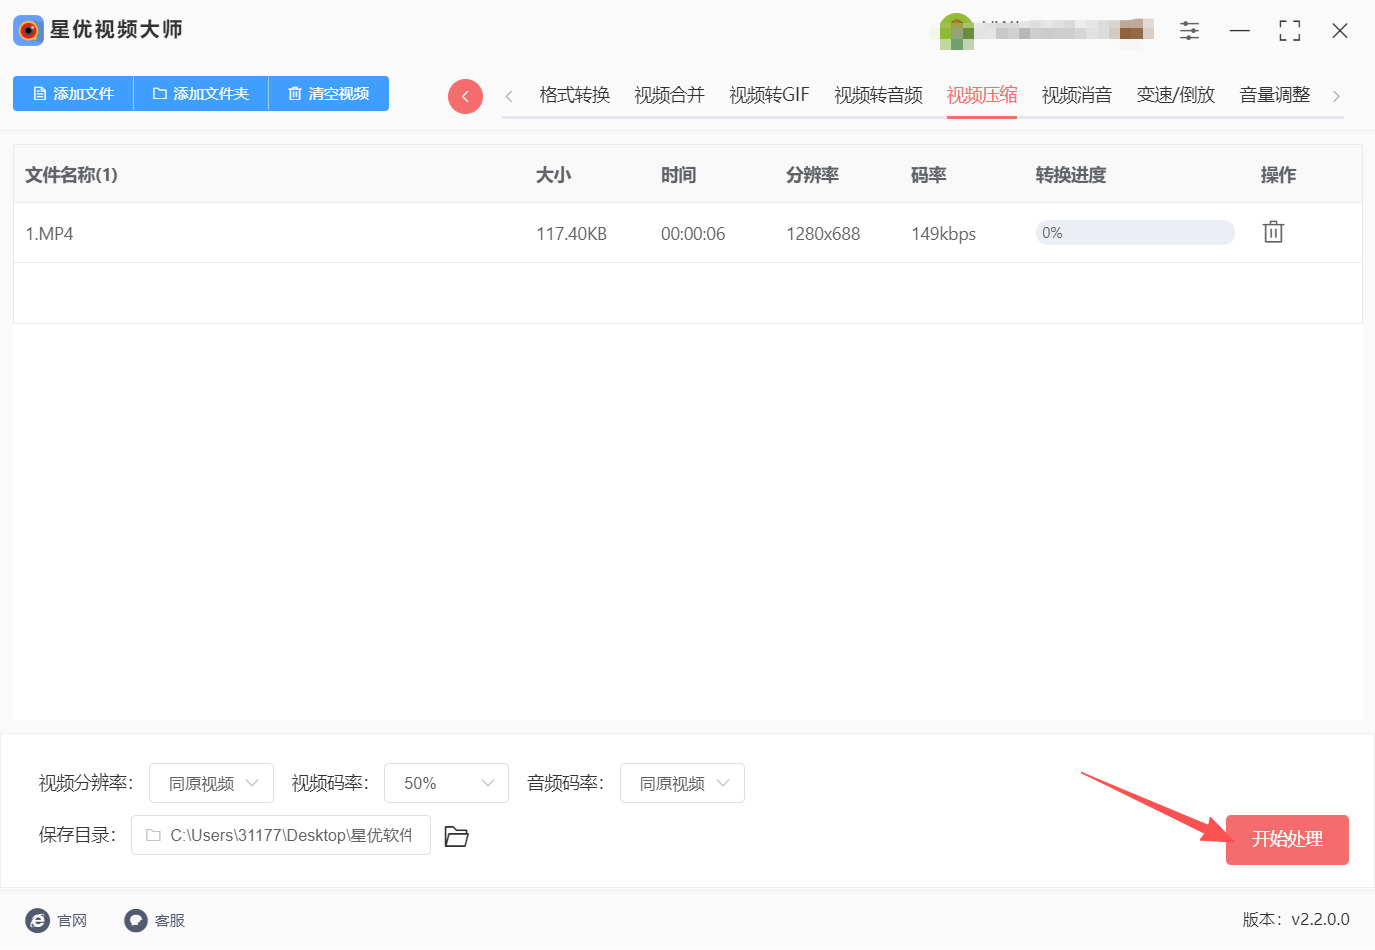Open the save folder browser icon
This screenshot has width=1375, height=950.
point(457,836)
